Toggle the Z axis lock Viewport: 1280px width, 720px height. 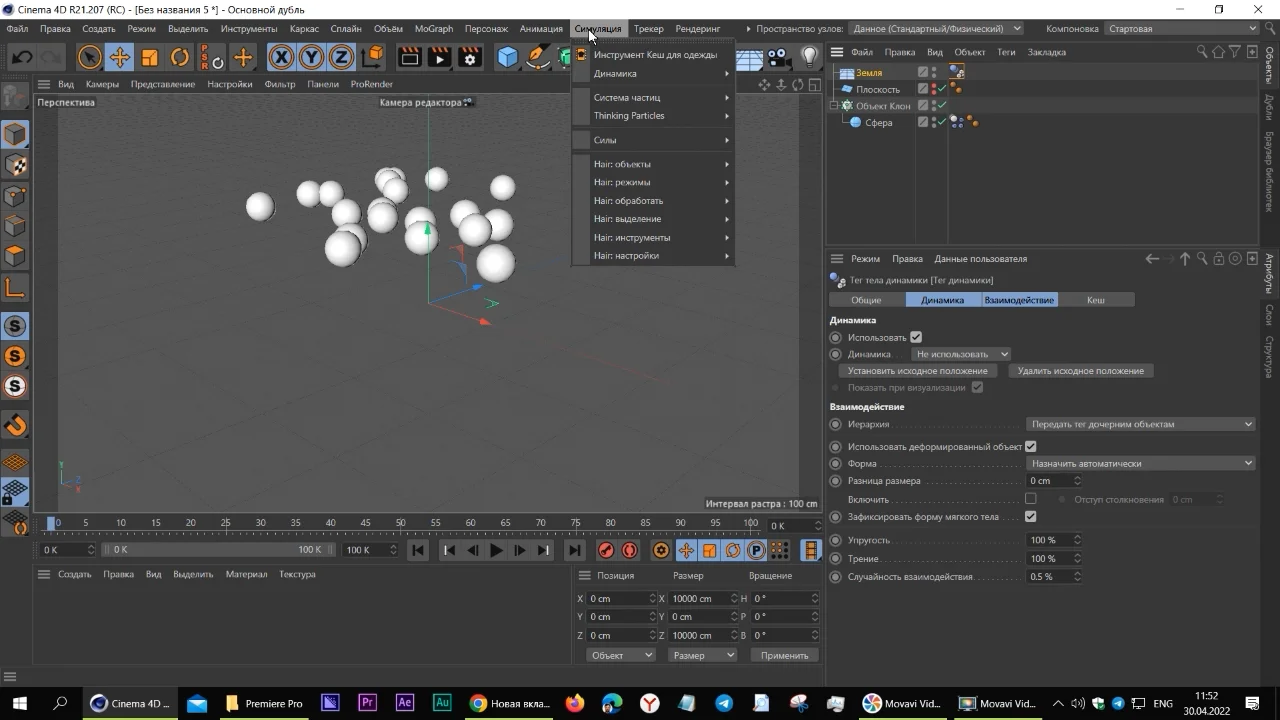tap(342, 58)
